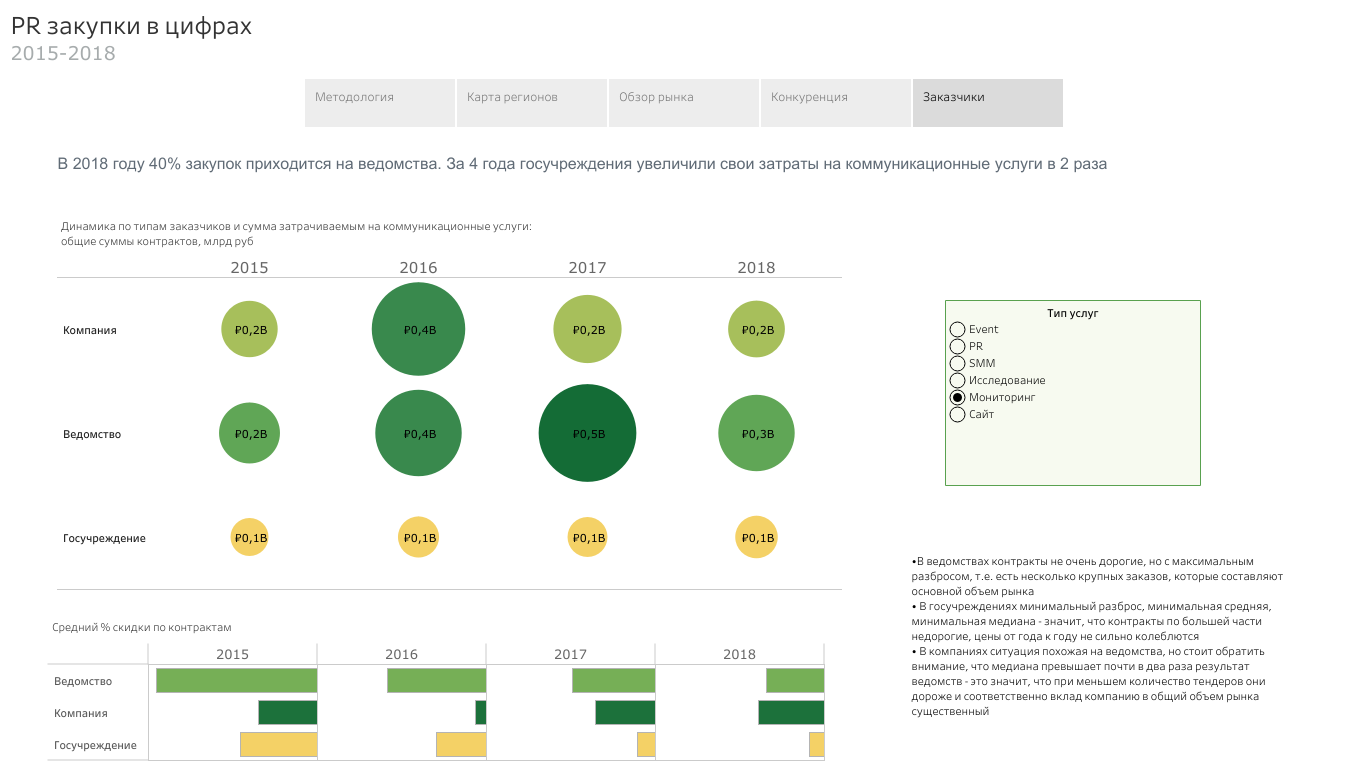Select the dark Ведомство 2017 ₽0,5B bubble

pyautogui.click(x=587, y=433)
